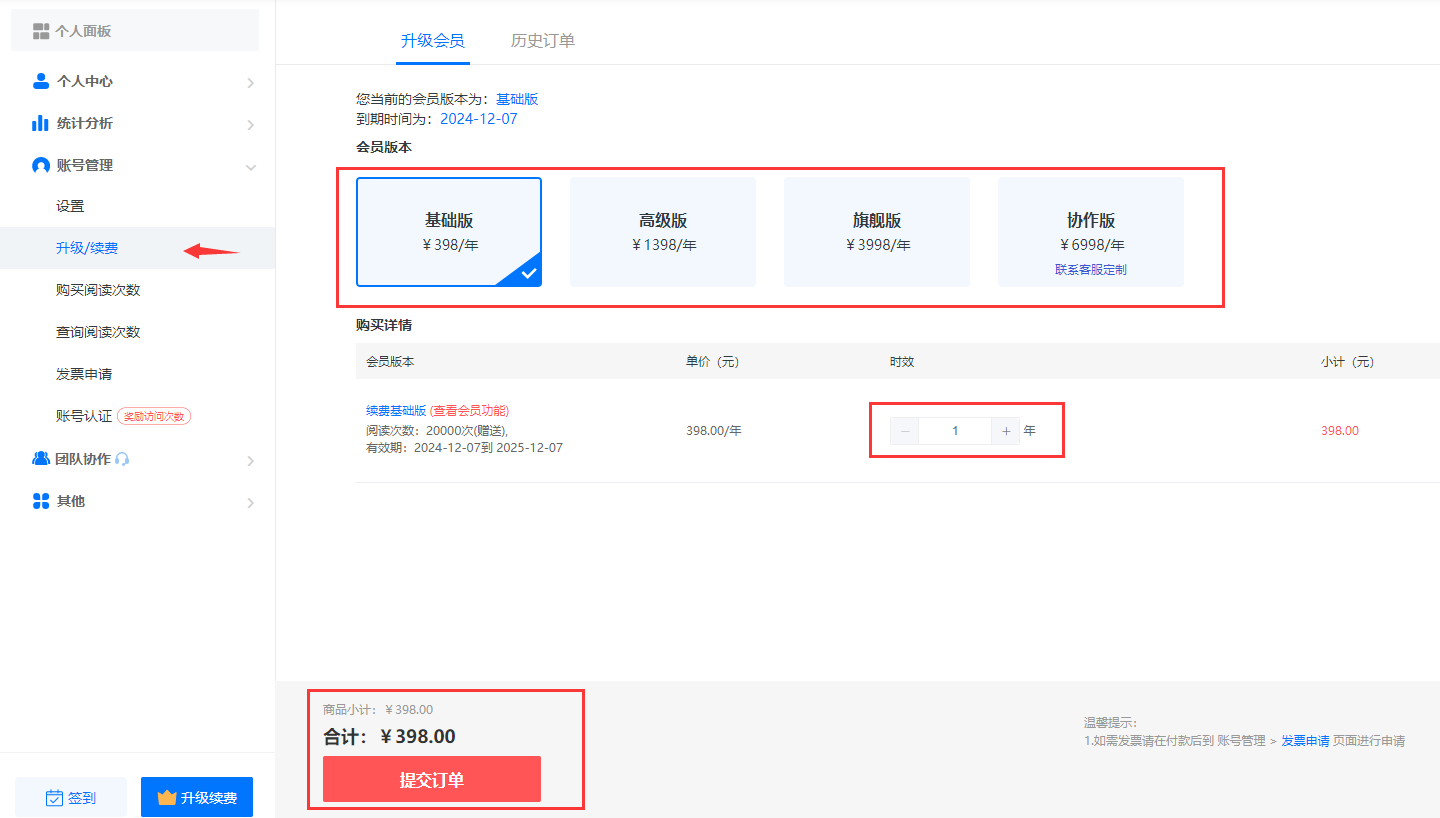
Task: Select the 旗舰版 ¥3998/年 plan
Action: tap(876, 232)
